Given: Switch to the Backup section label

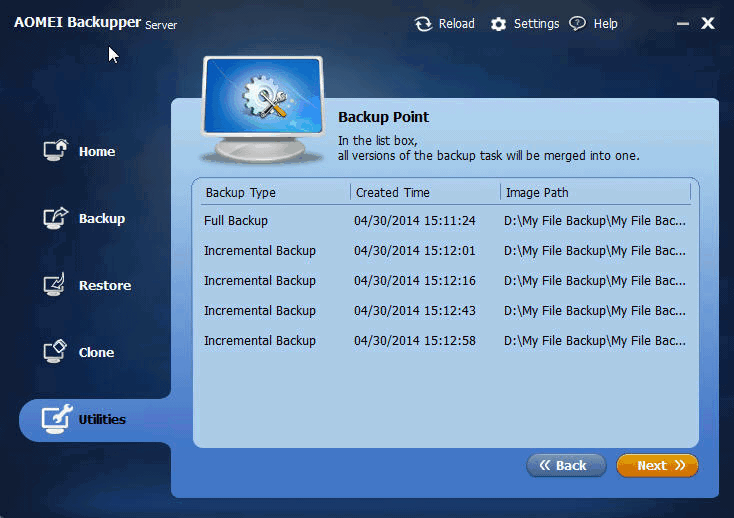Looking at the screenshot, I should tap(102, 219).
